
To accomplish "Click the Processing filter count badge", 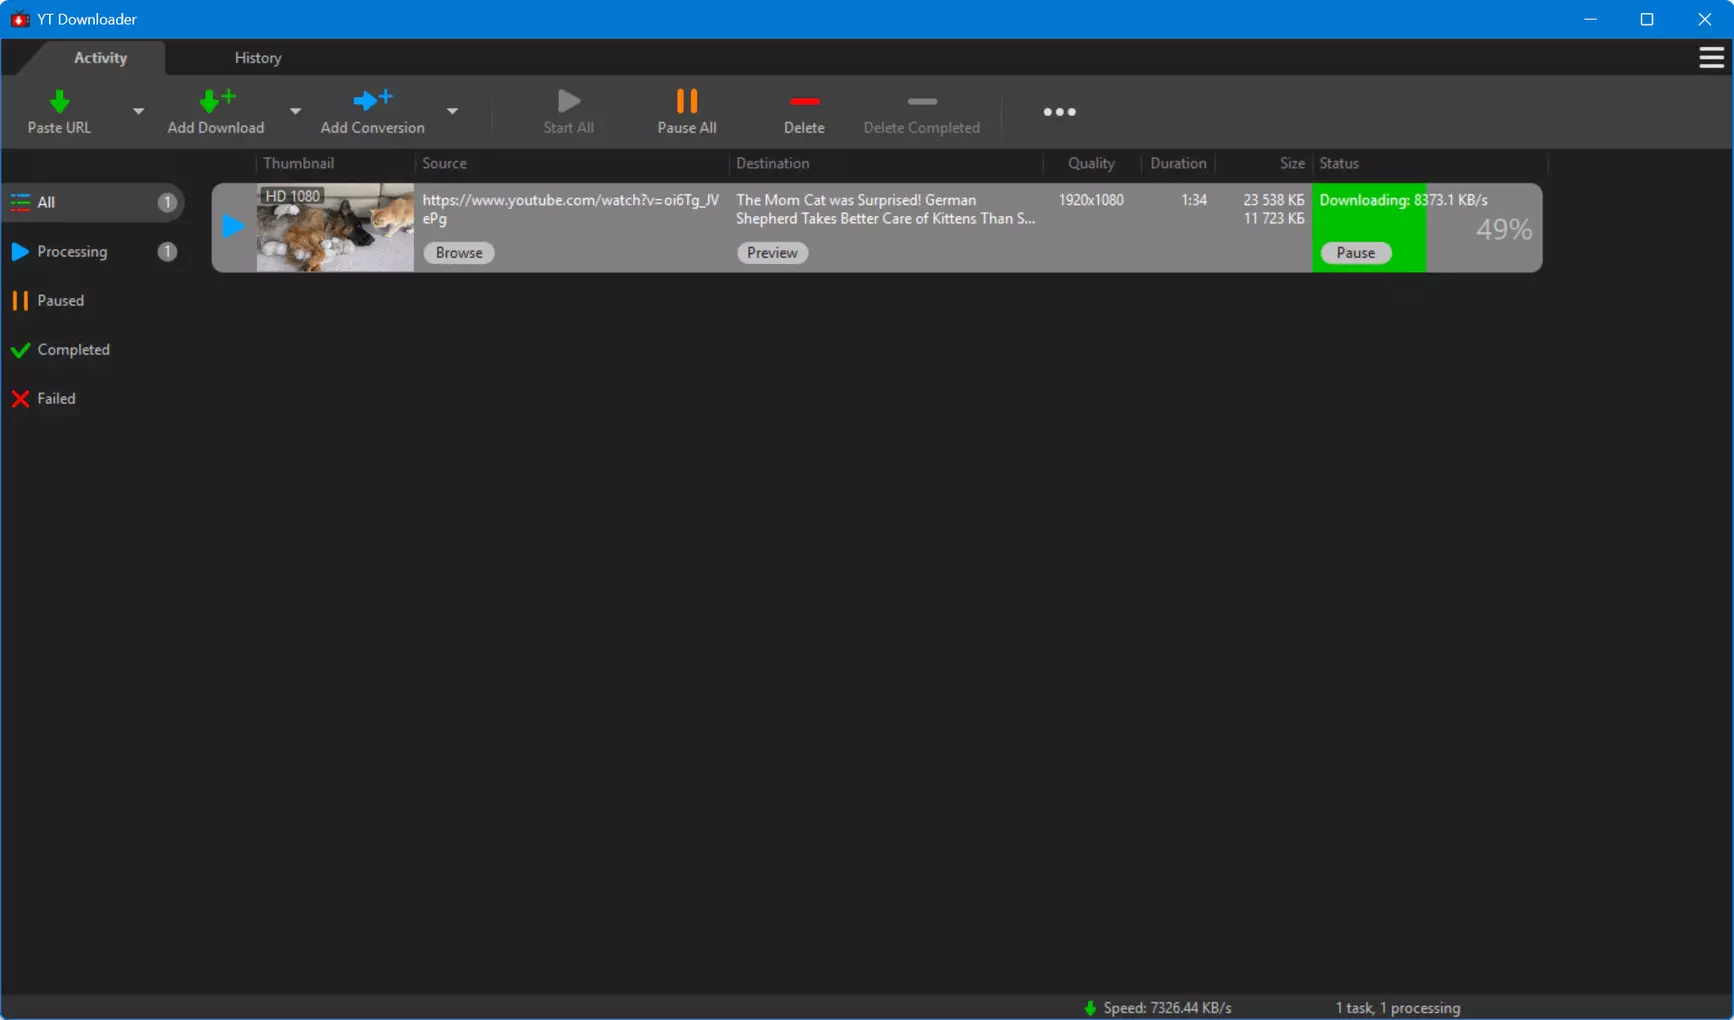I will tap(167, 251).
